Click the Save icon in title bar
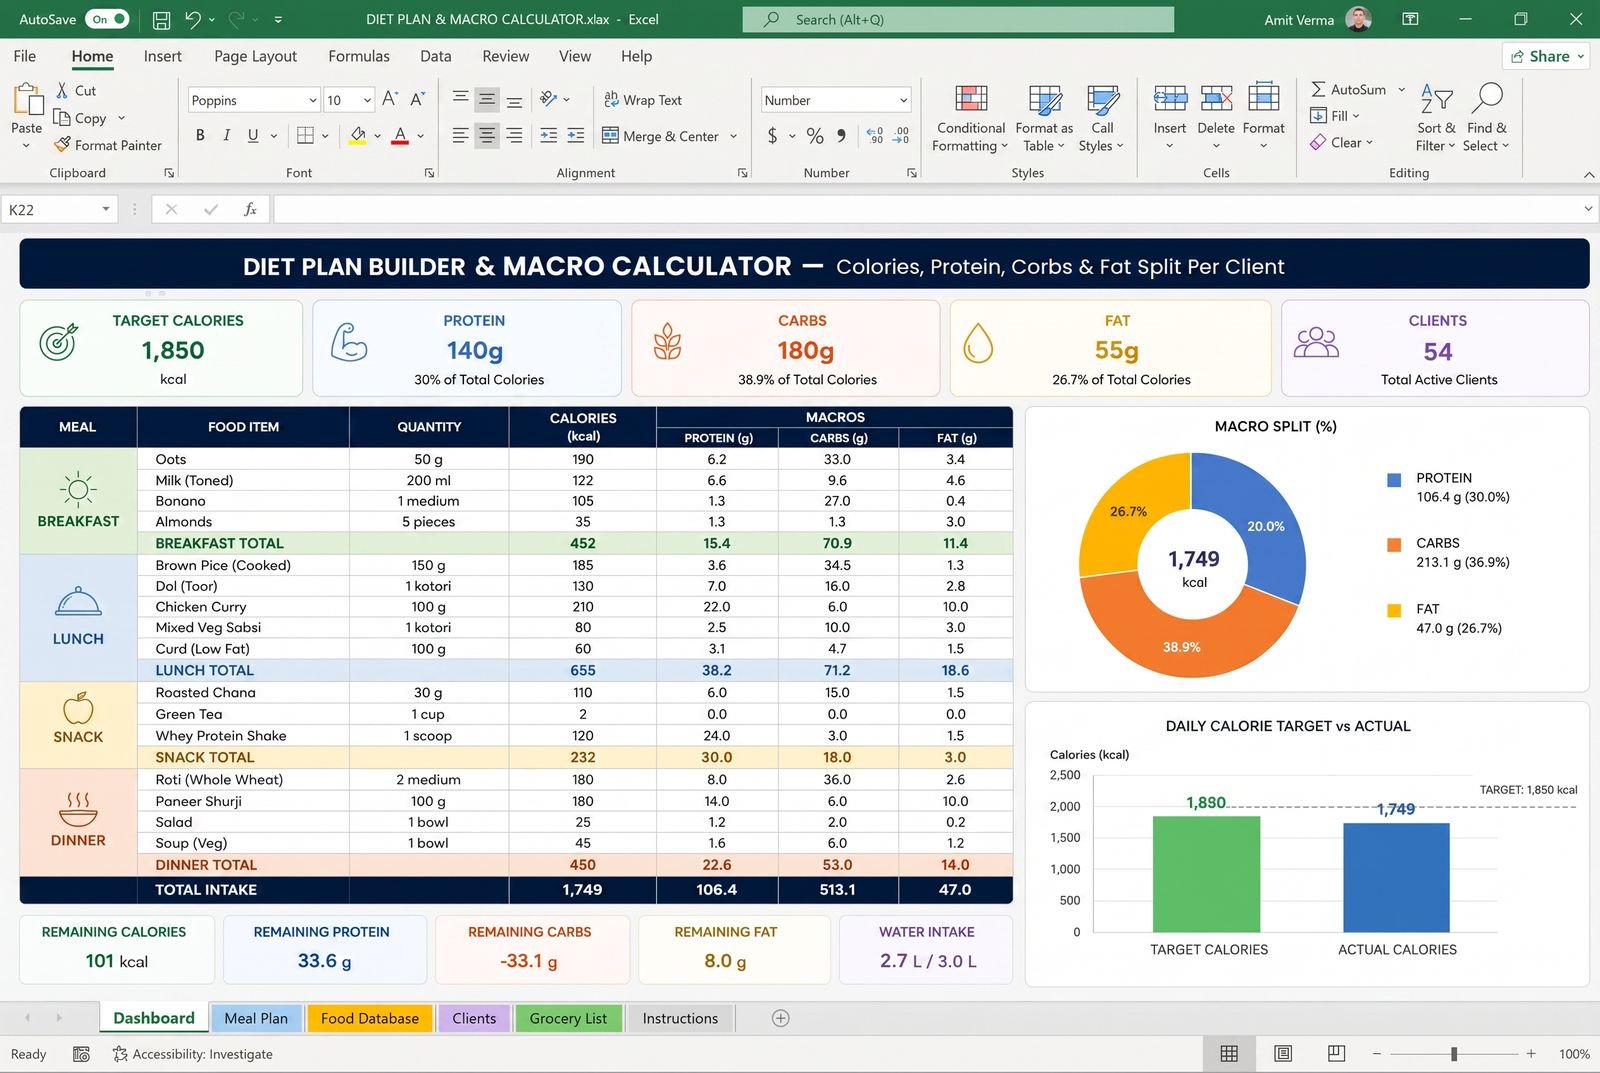1600x1073 pixels. point(161,19)
